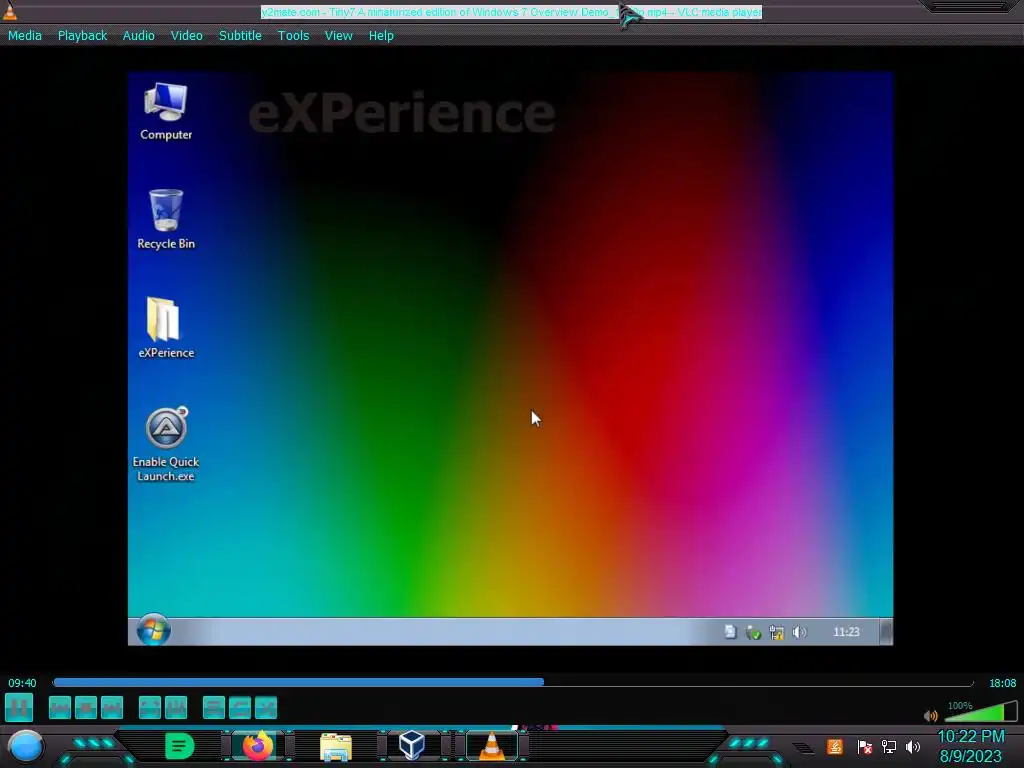The image size is (1024, 768).
Task: Click the action center icon in video tray
Action: pyautogui.click(x=730, y=632)
